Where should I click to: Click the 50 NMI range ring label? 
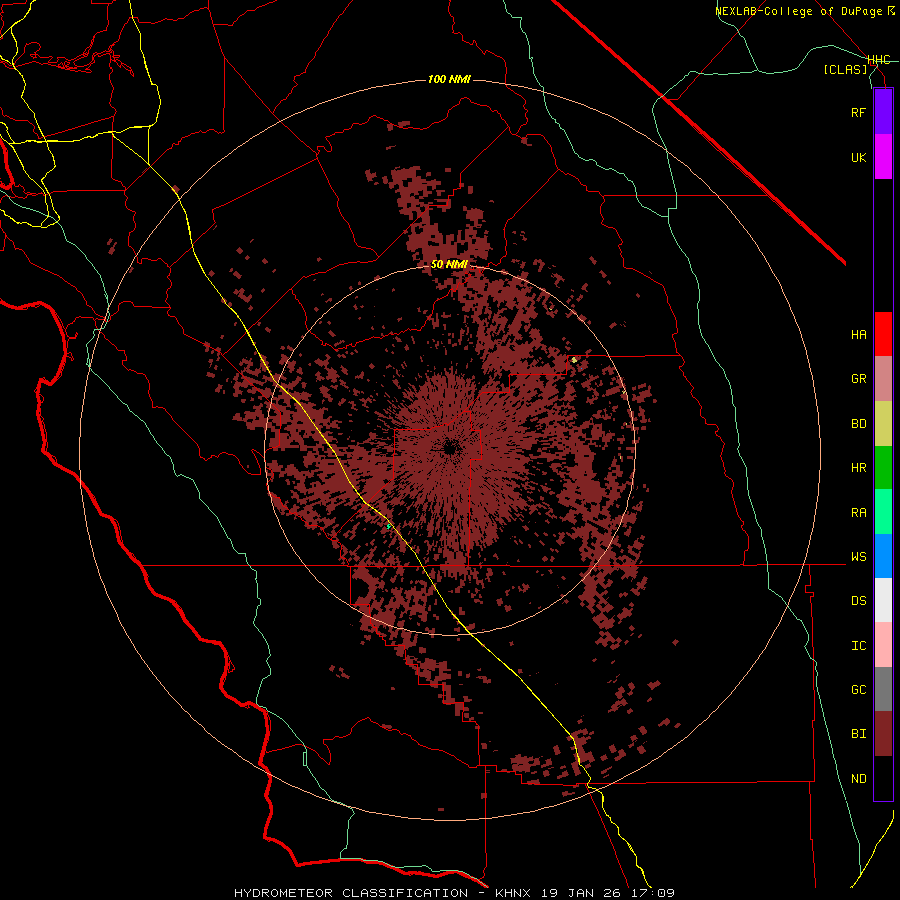(449, 264)
